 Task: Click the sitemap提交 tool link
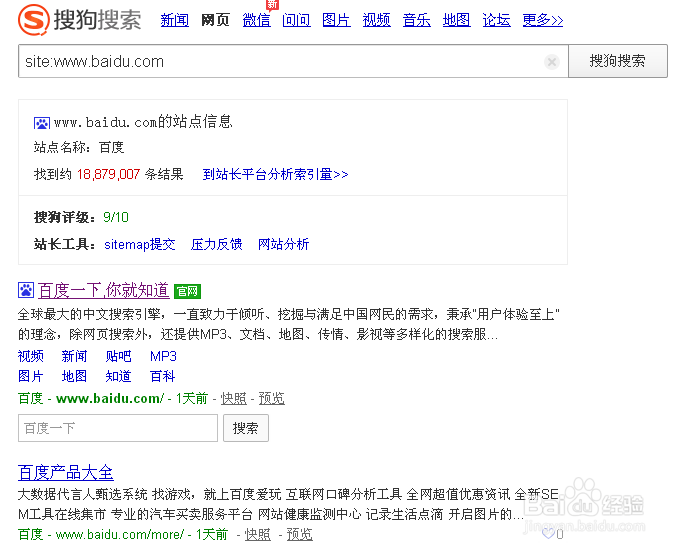140,244
